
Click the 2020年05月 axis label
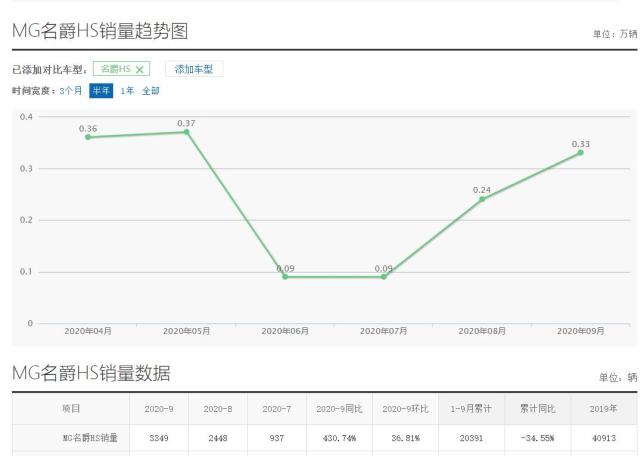pos(186,331)
